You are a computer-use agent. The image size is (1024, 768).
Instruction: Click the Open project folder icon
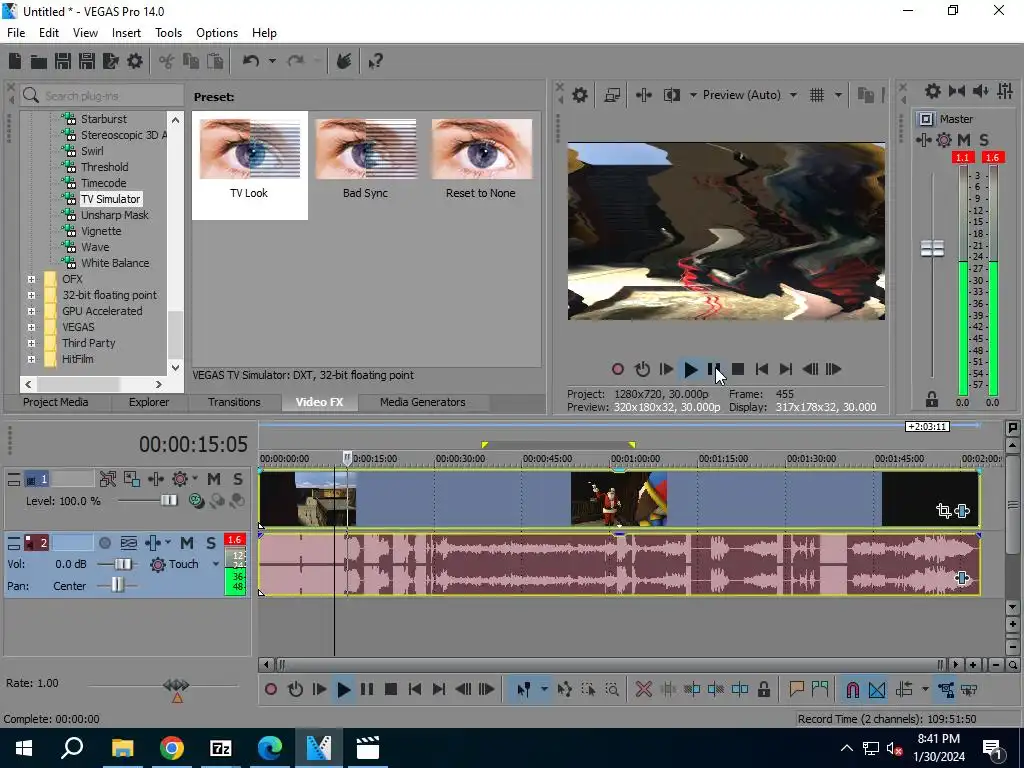coord(39,61)
